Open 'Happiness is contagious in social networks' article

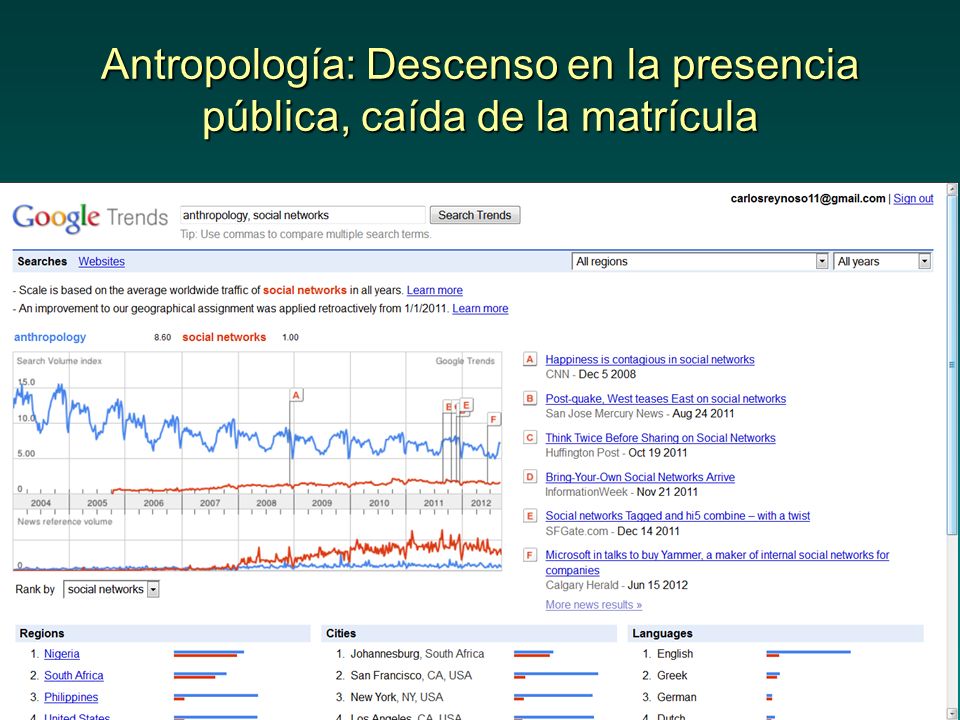click(650, 359)
